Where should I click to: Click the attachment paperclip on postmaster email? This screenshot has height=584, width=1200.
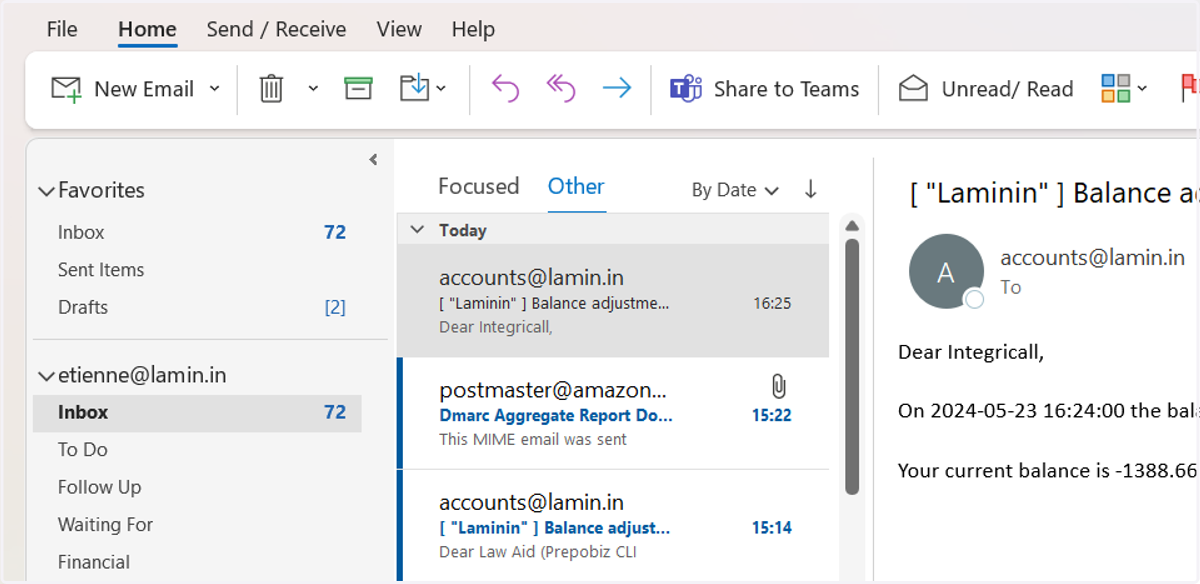pyautogui.click(x=779, y=387)
